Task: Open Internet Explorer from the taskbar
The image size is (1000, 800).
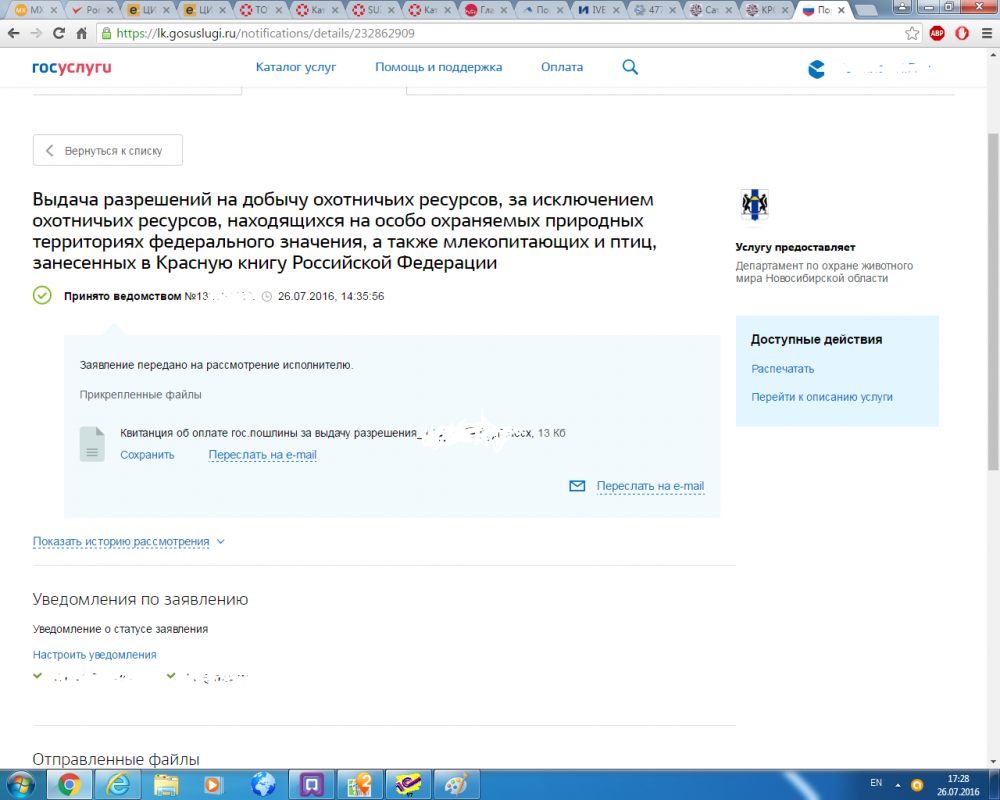Action: coord(119,782)
